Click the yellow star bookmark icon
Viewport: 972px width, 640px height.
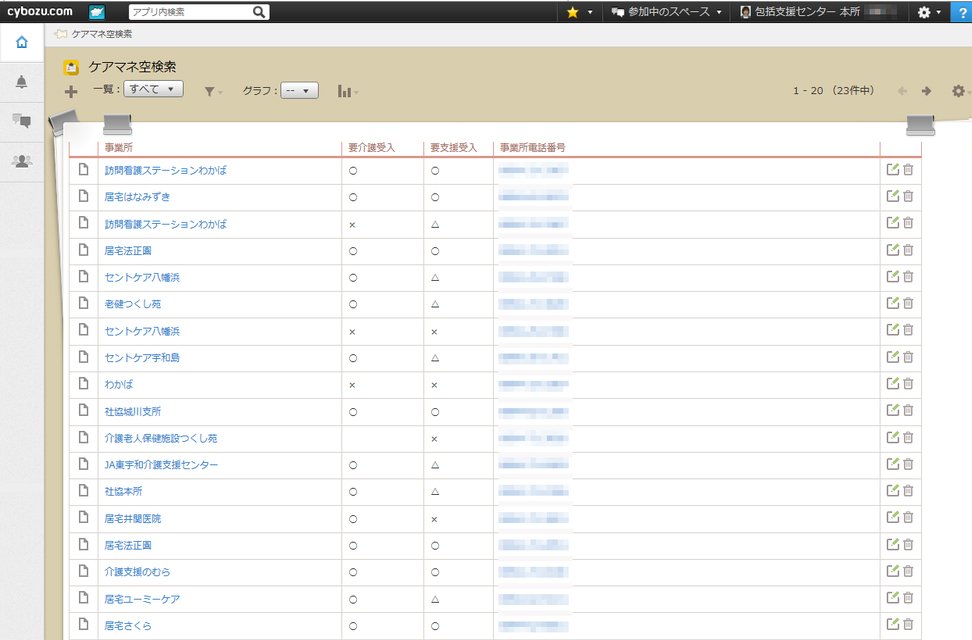coord(573,12)
